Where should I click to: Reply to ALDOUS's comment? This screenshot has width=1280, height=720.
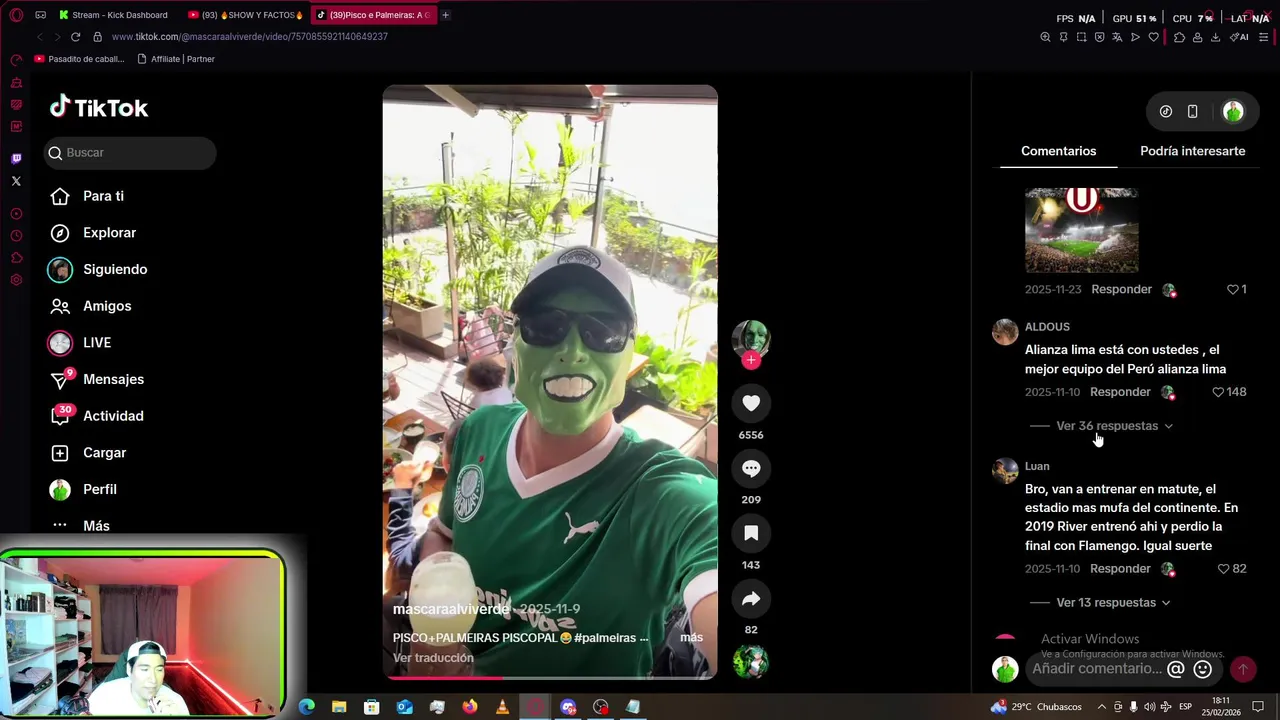[1120, 392]
